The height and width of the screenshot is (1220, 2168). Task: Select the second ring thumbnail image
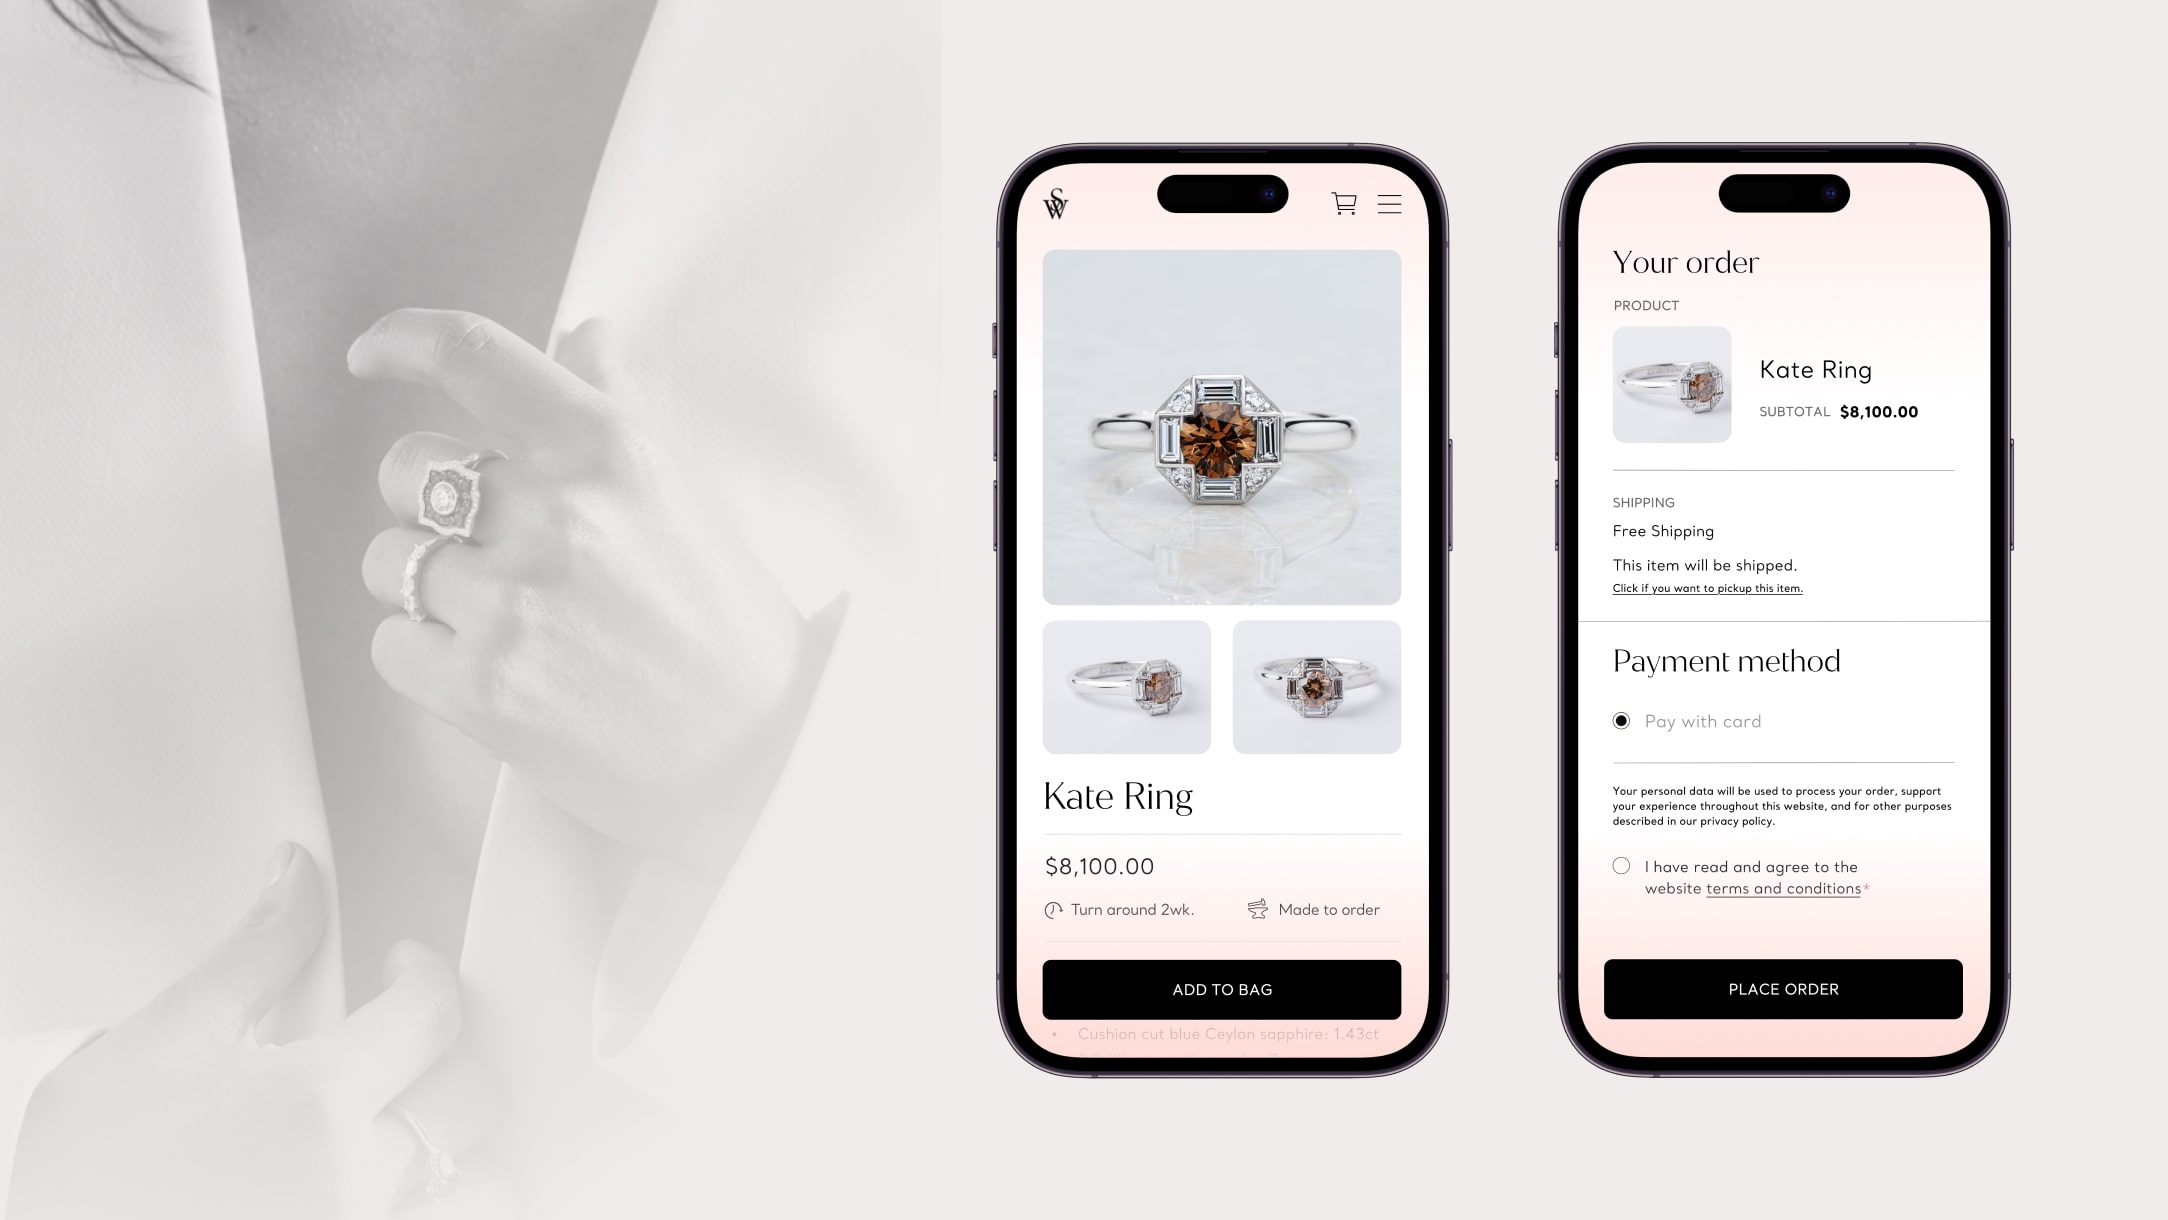1316,688
